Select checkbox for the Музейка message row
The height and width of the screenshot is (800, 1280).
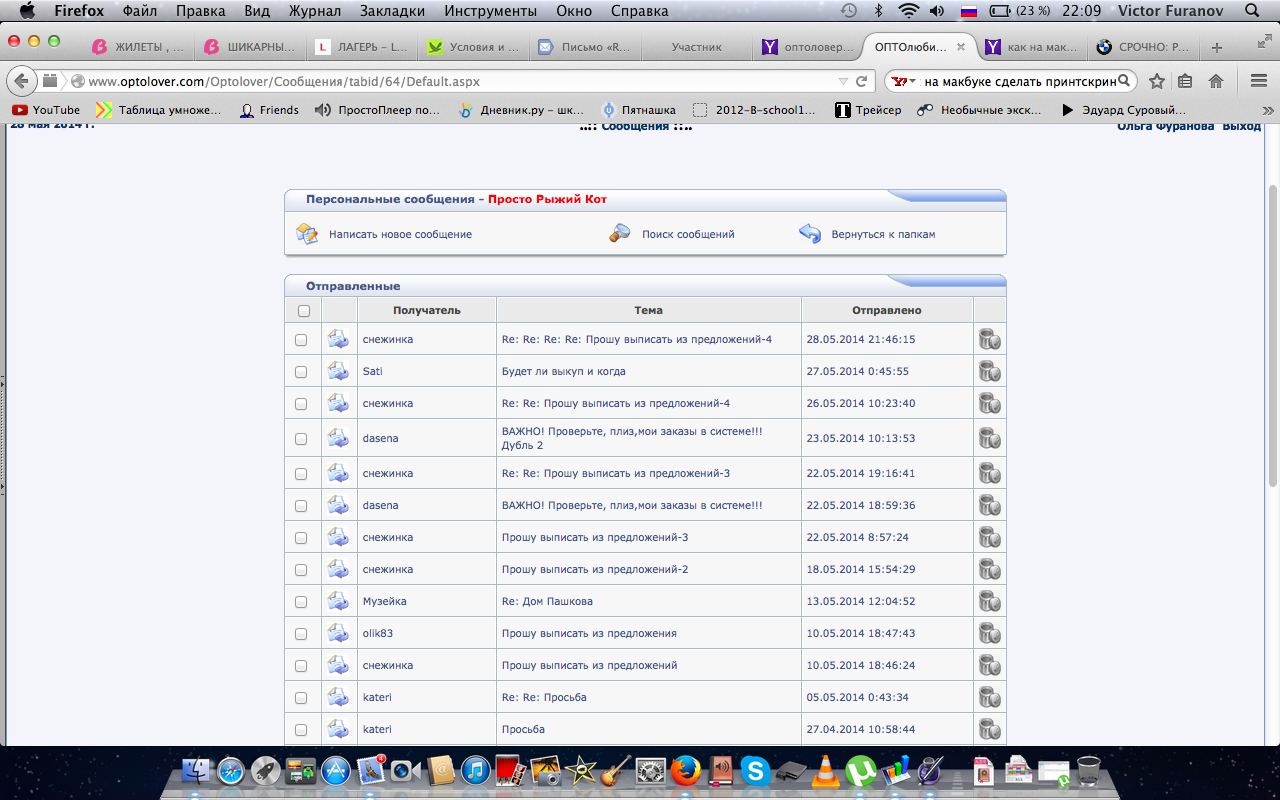(301, 602)
